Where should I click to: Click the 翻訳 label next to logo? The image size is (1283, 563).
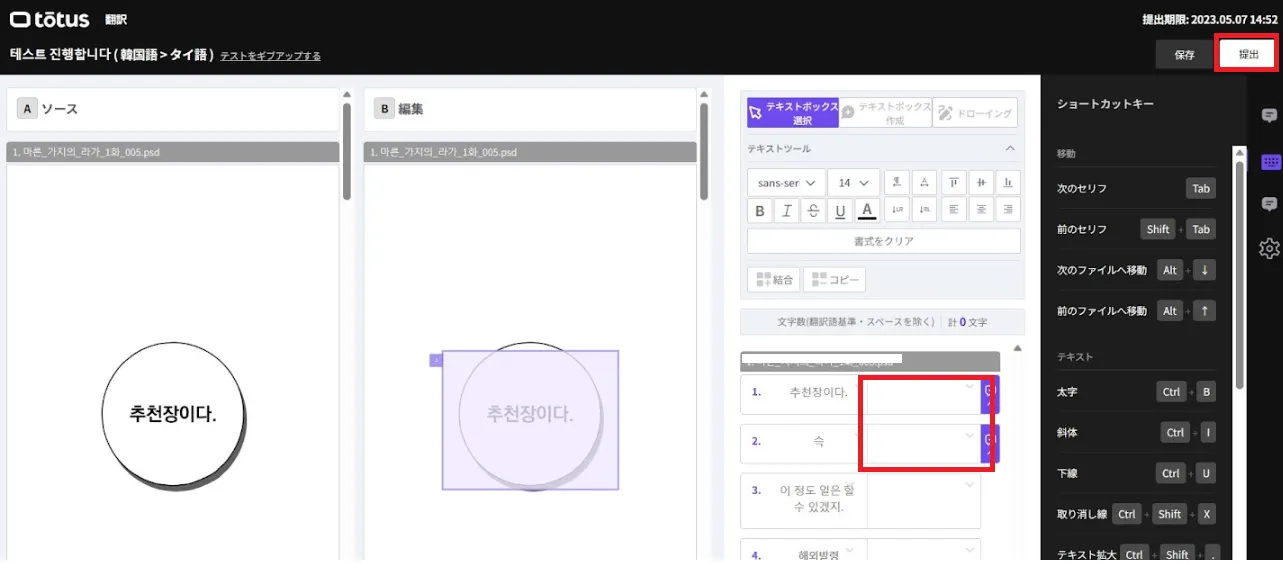coord(116,20)
